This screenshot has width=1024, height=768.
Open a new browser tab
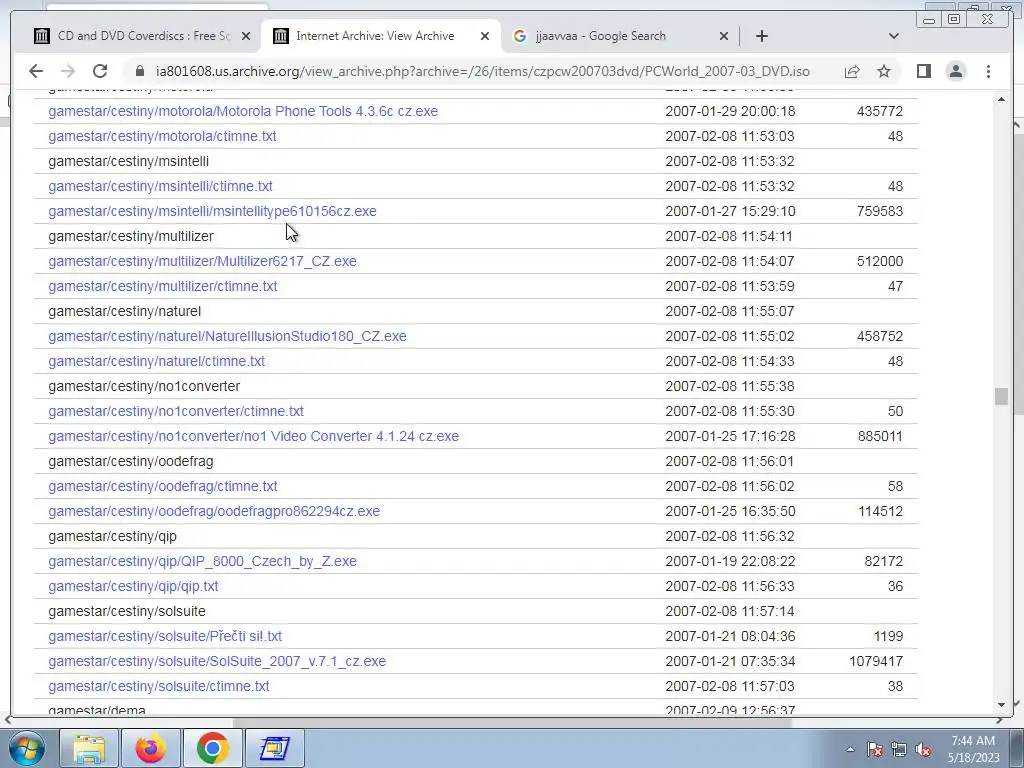pyautogui.click(x=761, y=36)
